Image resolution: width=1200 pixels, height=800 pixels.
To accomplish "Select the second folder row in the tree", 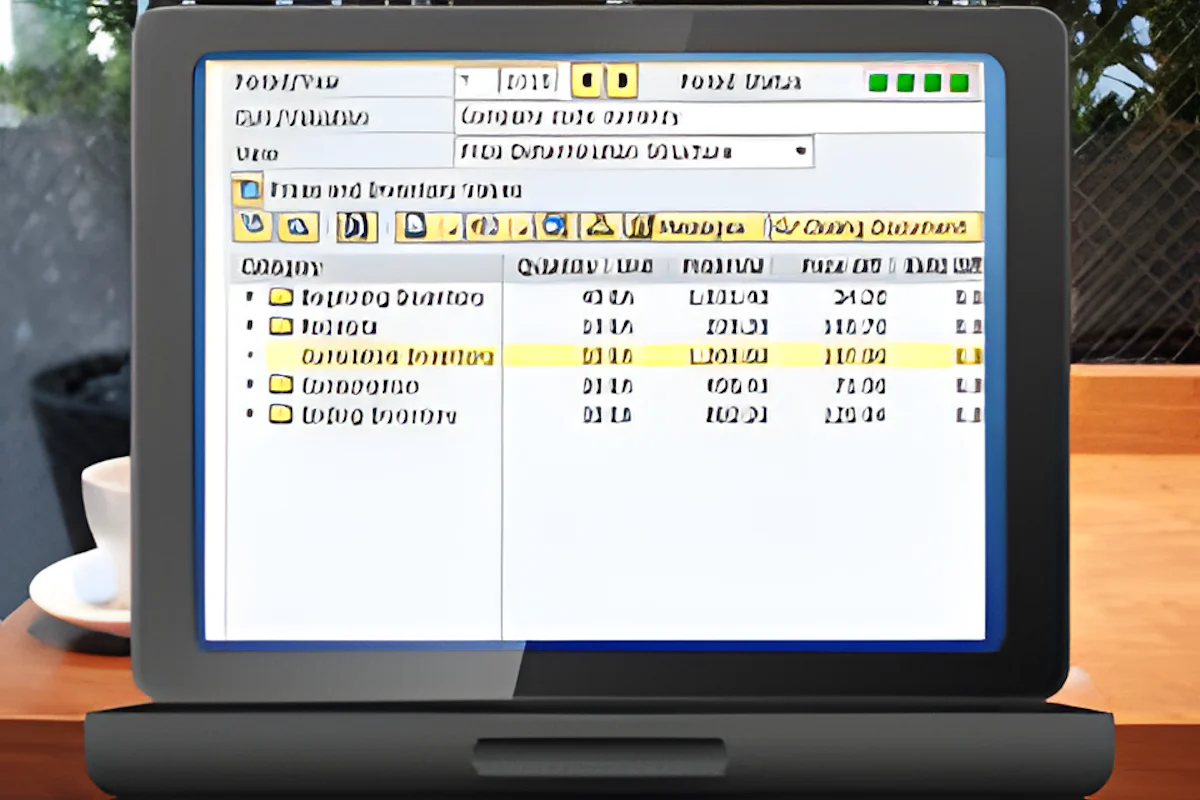I will pos(365,326).
